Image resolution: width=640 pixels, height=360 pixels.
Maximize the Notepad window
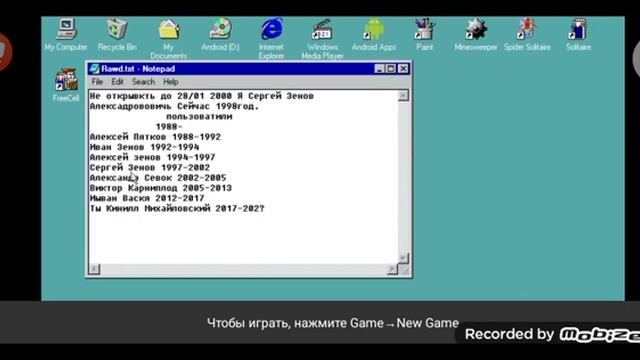pyautogui.click(x=391, y=69)
